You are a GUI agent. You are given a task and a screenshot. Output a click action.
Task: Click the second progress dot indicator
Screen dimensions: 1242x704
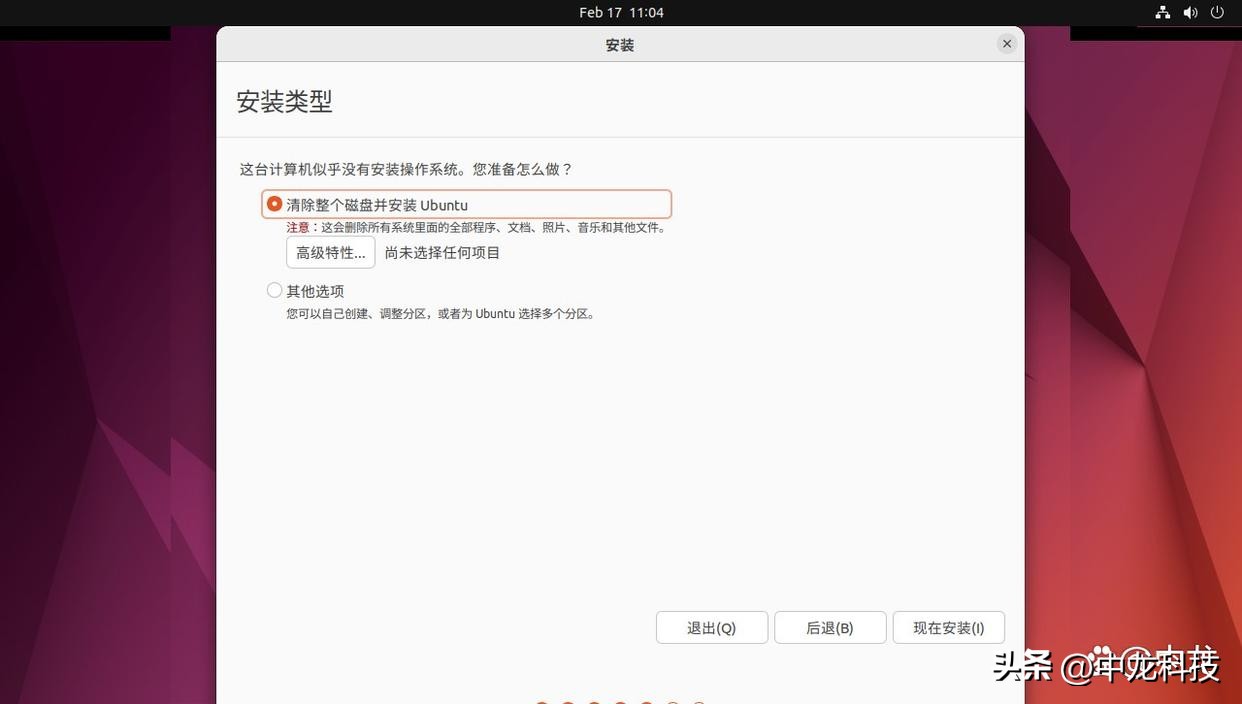point(565,702)
